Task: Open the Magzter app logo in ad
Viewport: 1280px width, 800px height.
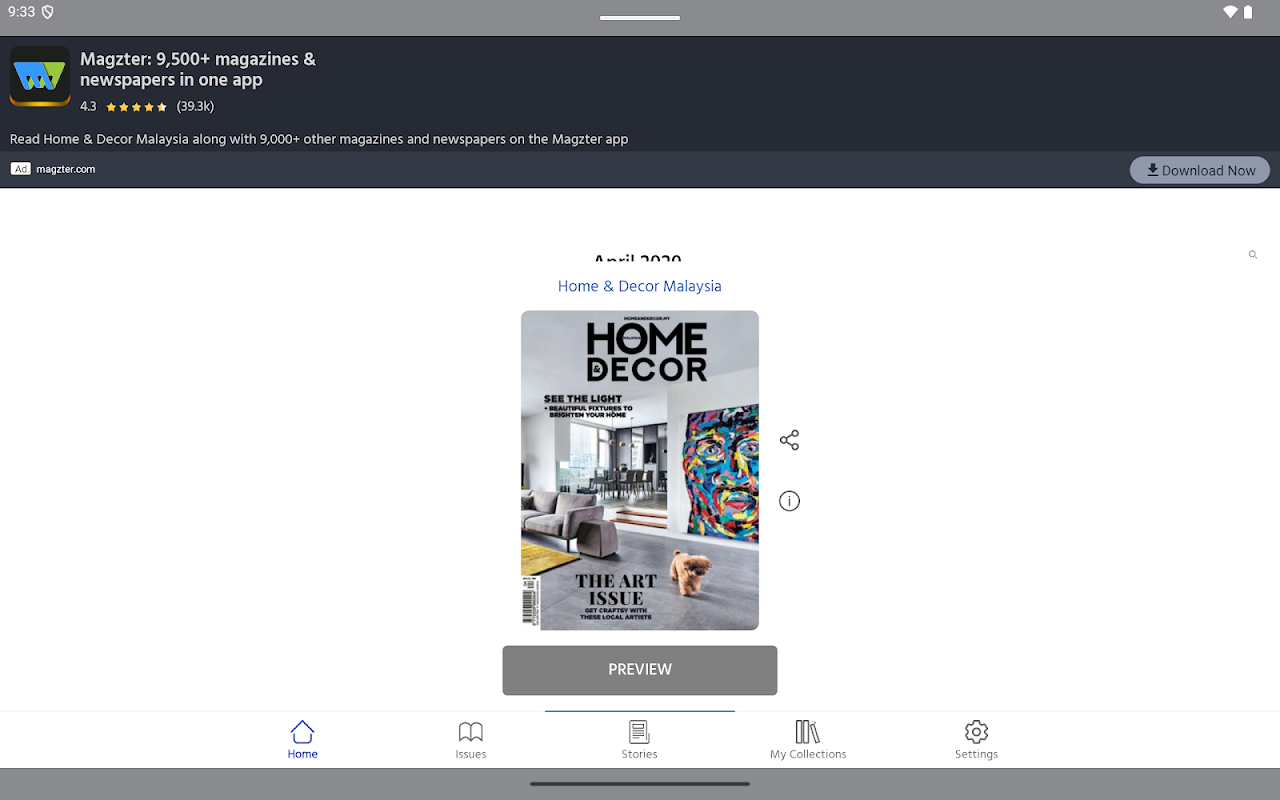Action: (x=40, y=76)
